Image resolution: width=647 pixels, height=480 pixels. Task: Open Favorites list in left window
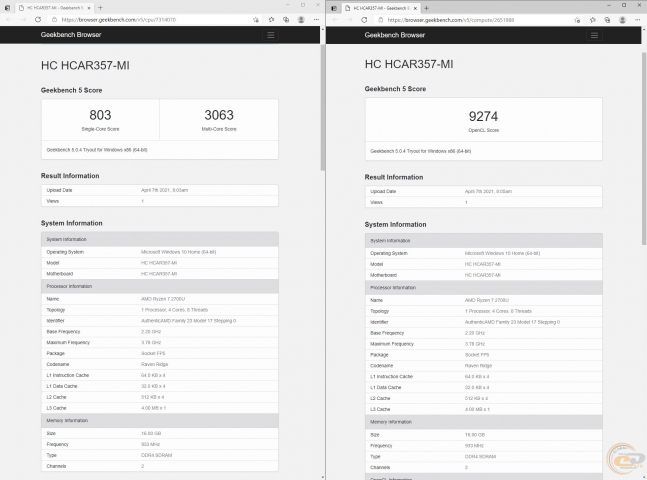pos(271,19)
